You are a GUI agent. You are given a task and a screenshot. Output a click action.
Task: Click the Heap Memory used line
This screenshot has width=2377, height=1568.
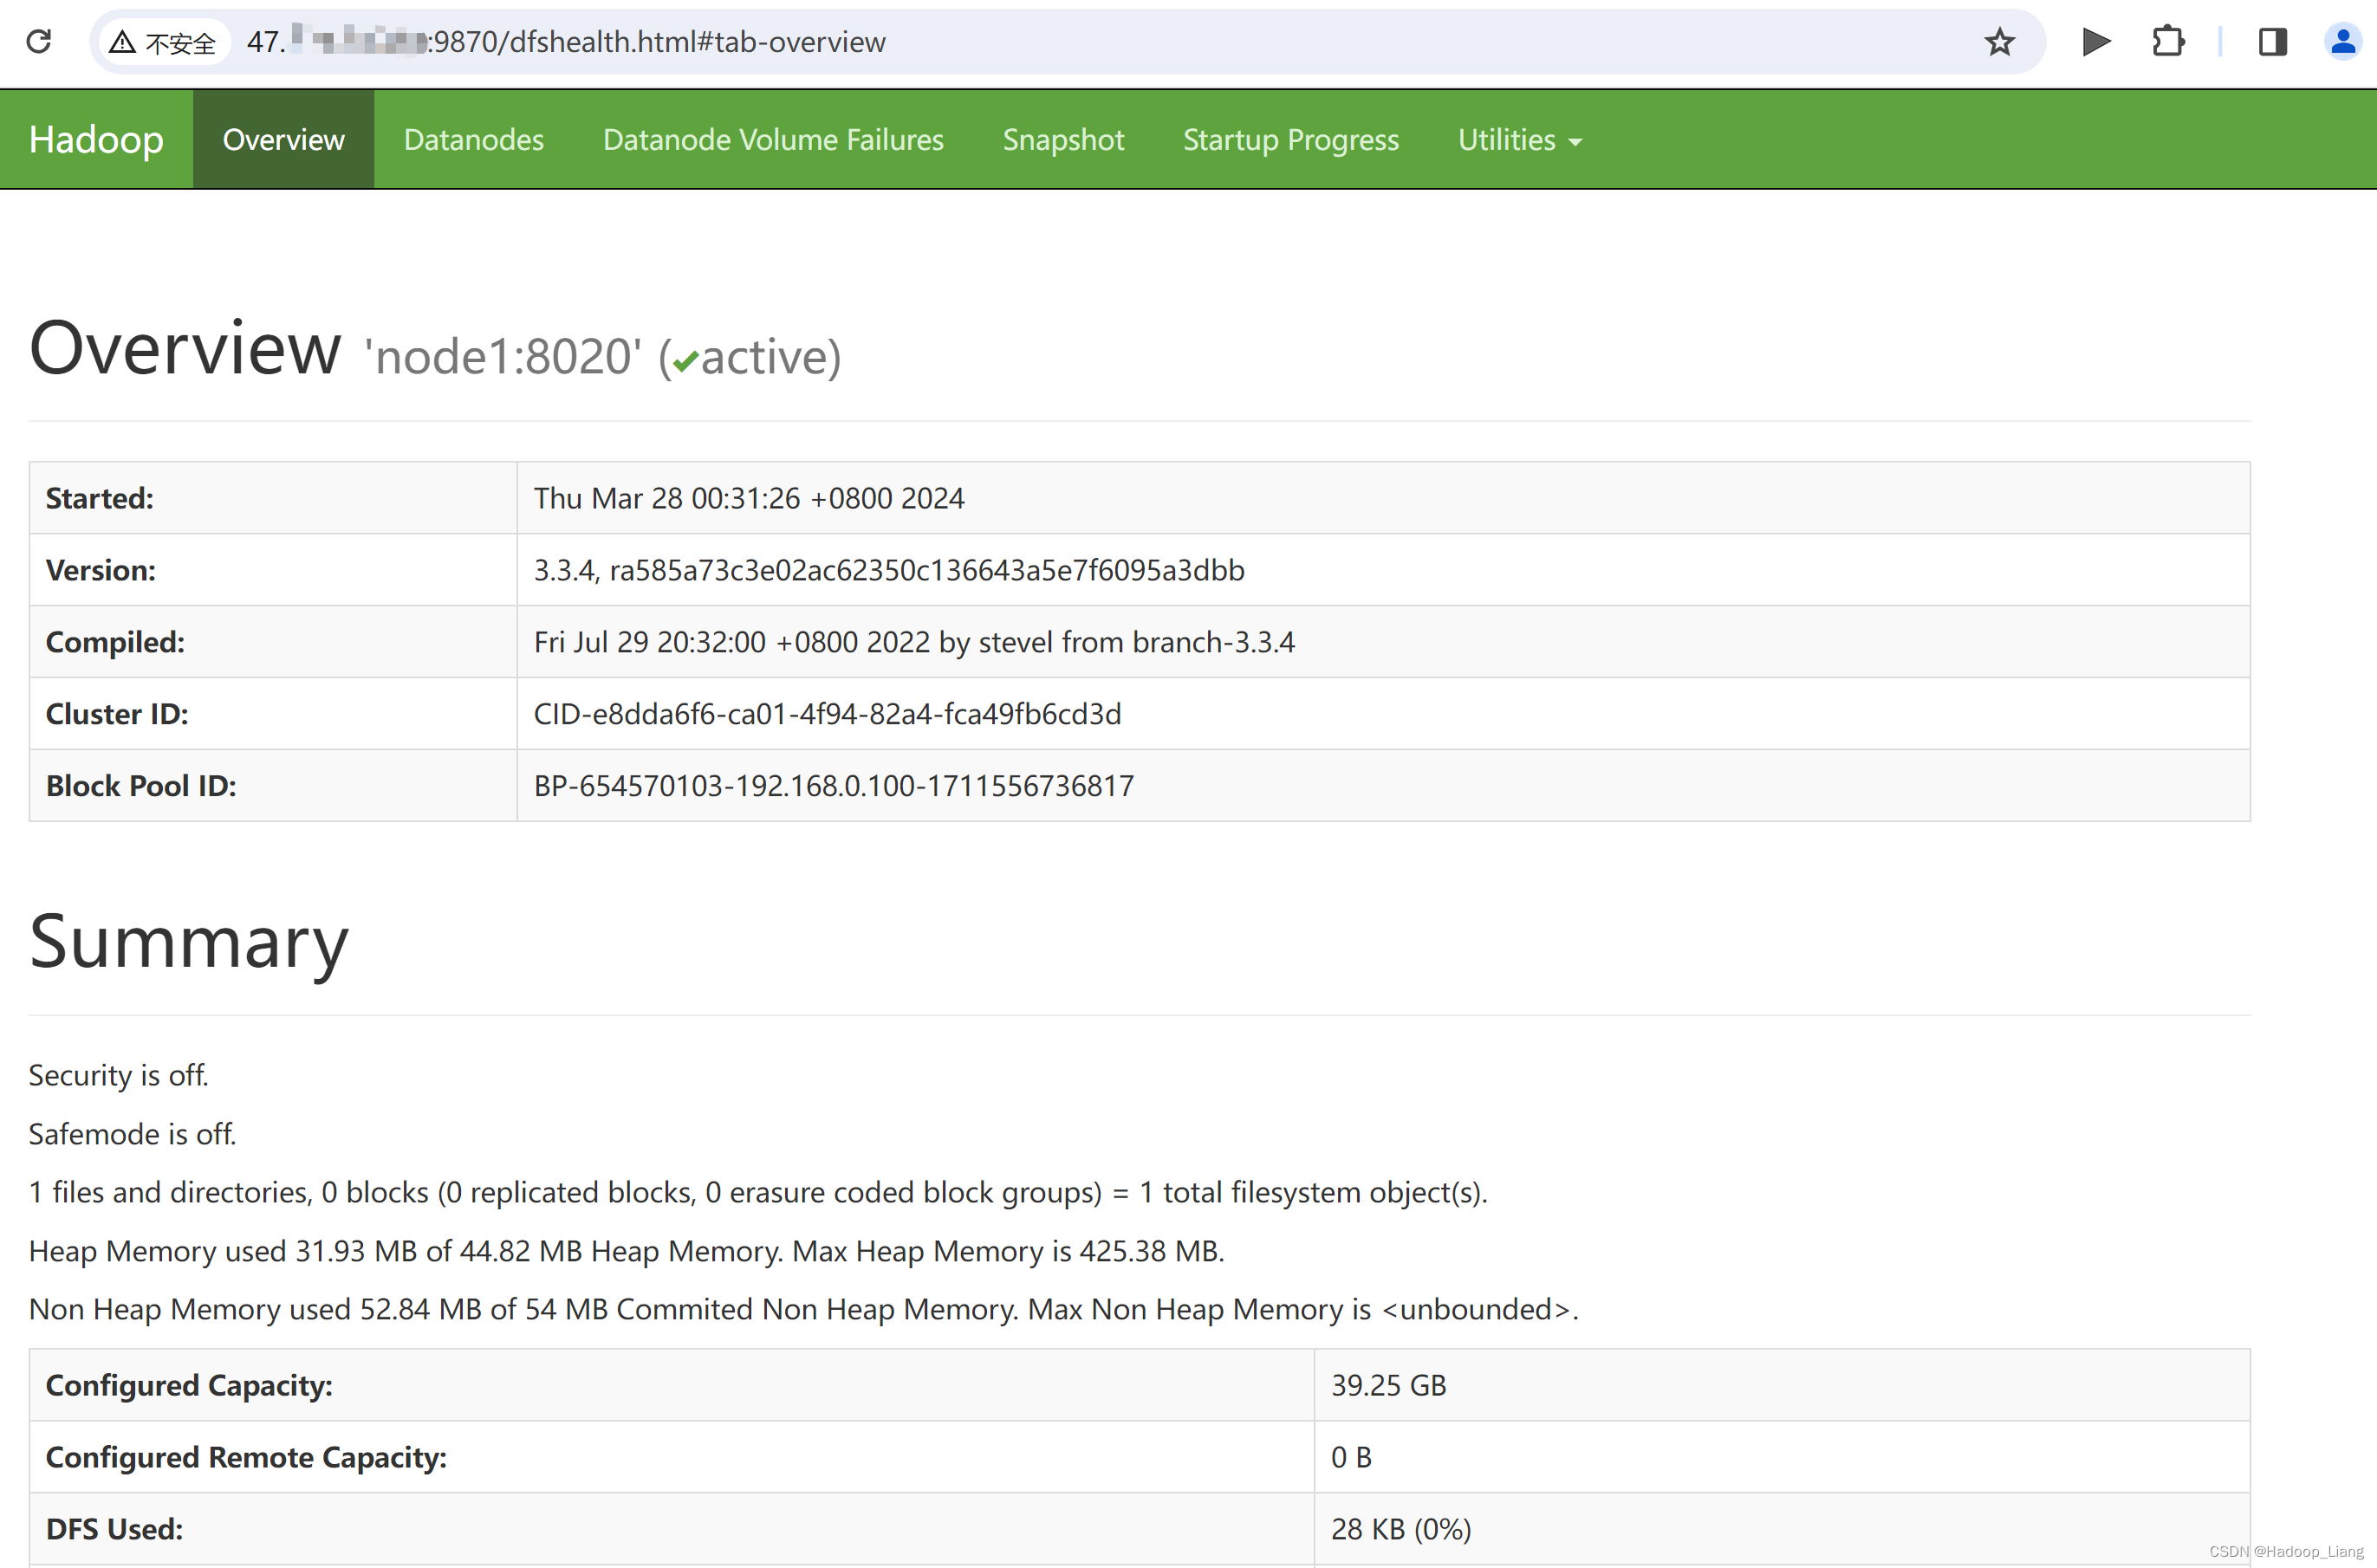coord(626,1251)
